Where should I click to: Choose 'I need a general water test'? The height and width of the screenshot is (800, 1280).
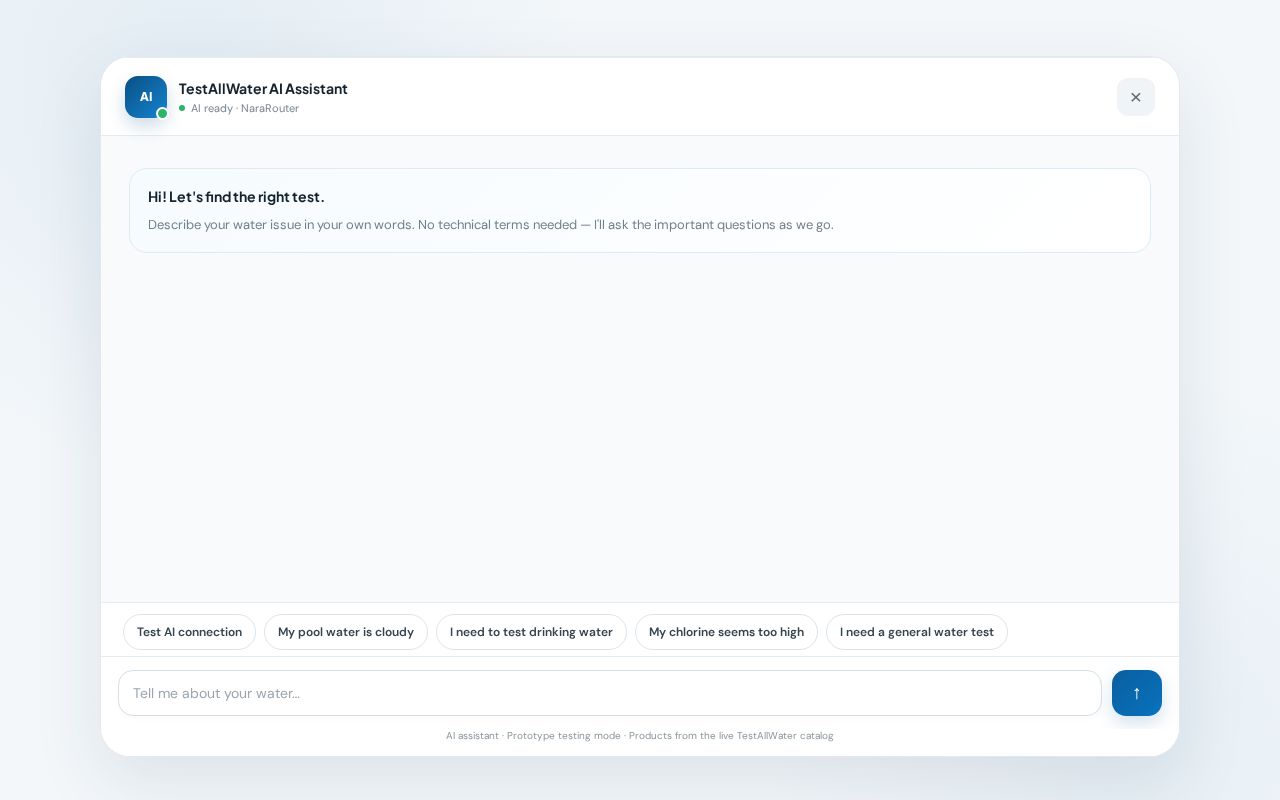[x=917, y=632]
